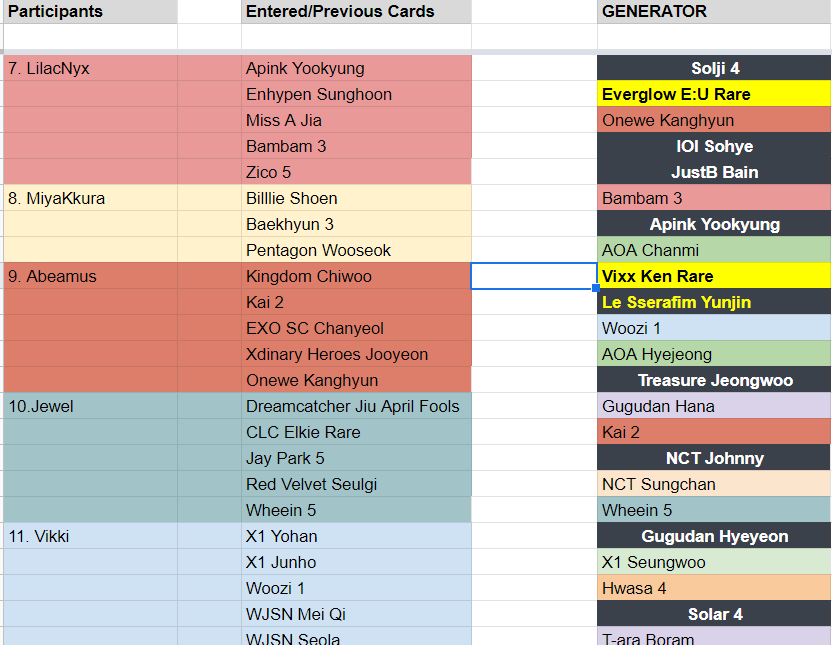Select the 10.Jewel participant cell

click(x=90, y=406)
